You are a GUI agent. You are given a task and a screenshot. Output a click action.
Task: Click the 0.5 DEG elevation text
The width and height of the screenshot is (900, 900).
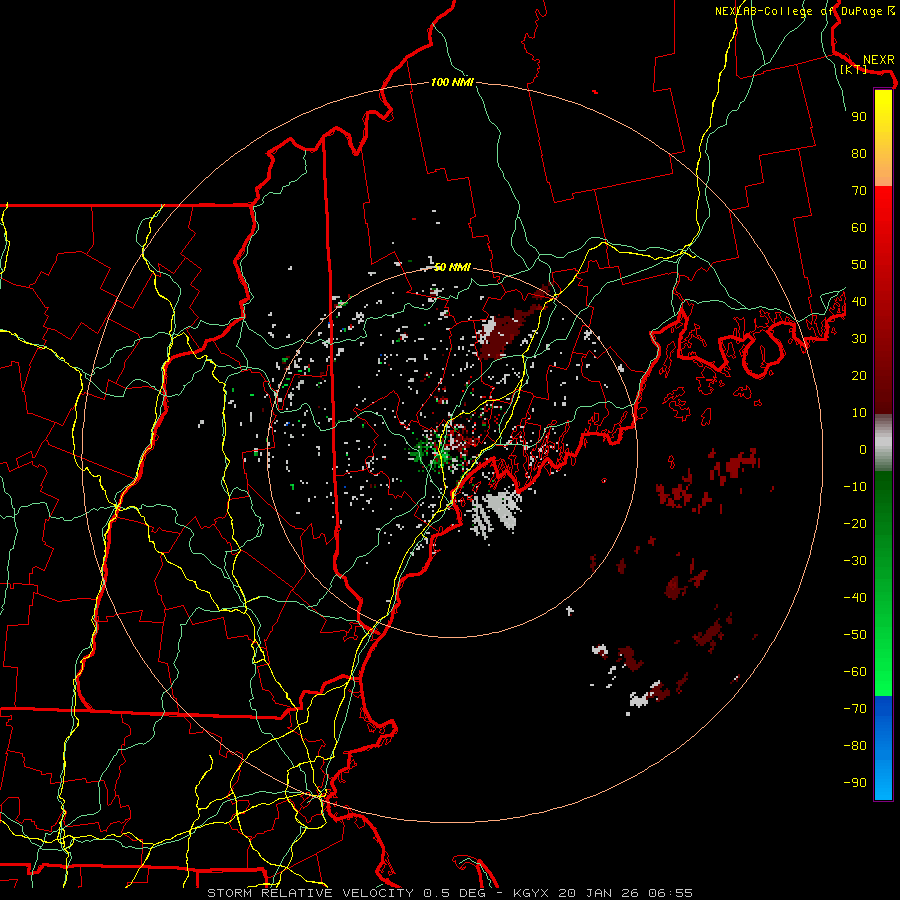point(455,893)
